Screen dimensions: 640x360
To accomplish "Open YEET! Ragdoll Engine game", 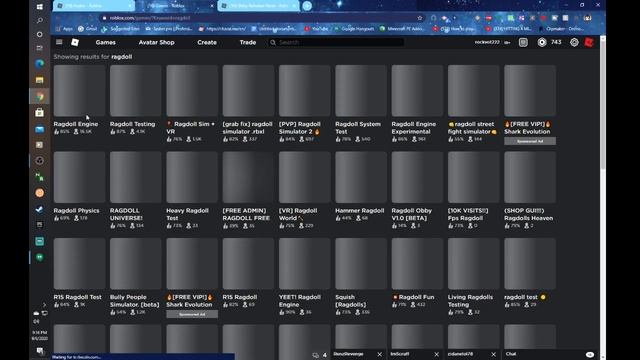I will (304, 264).
